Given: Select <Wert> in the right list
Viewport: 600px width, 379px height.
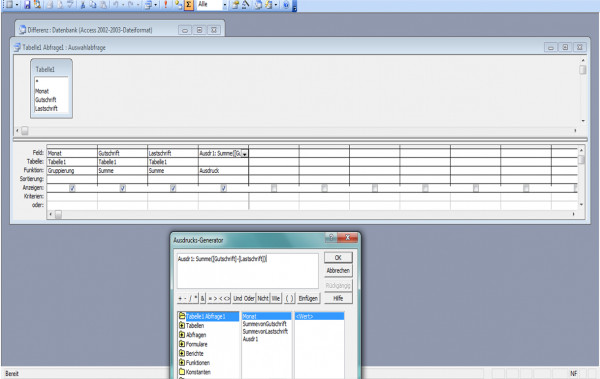Looking at the screenshot, I should (x=319, y=317).
